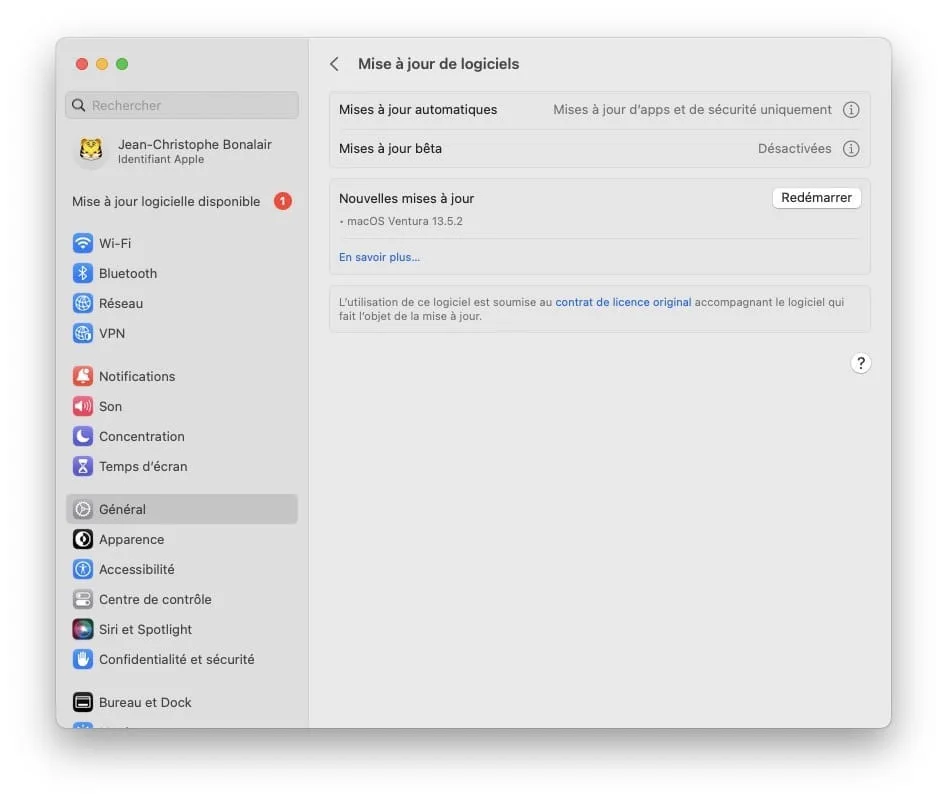The height and width of the screenshot is (802, 947).
Task: Follow the En savoir plus link
Action: (x=379, y=257)
